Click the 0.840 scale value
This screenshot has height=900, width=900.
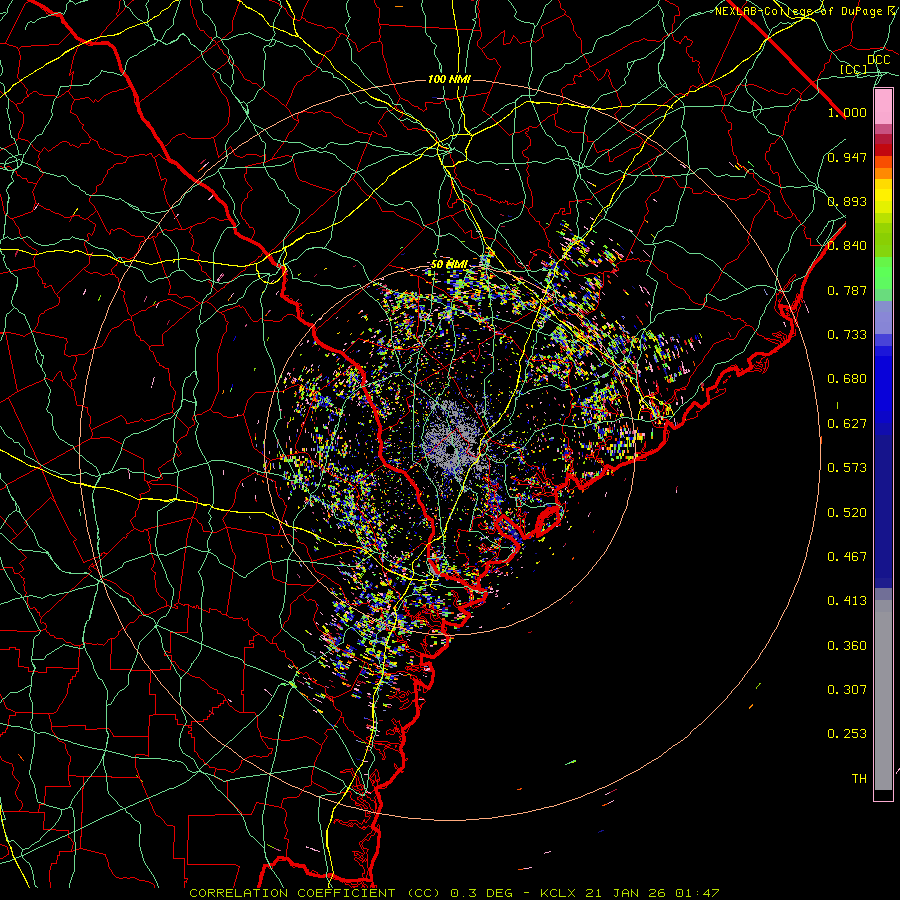tap(847, 246)
